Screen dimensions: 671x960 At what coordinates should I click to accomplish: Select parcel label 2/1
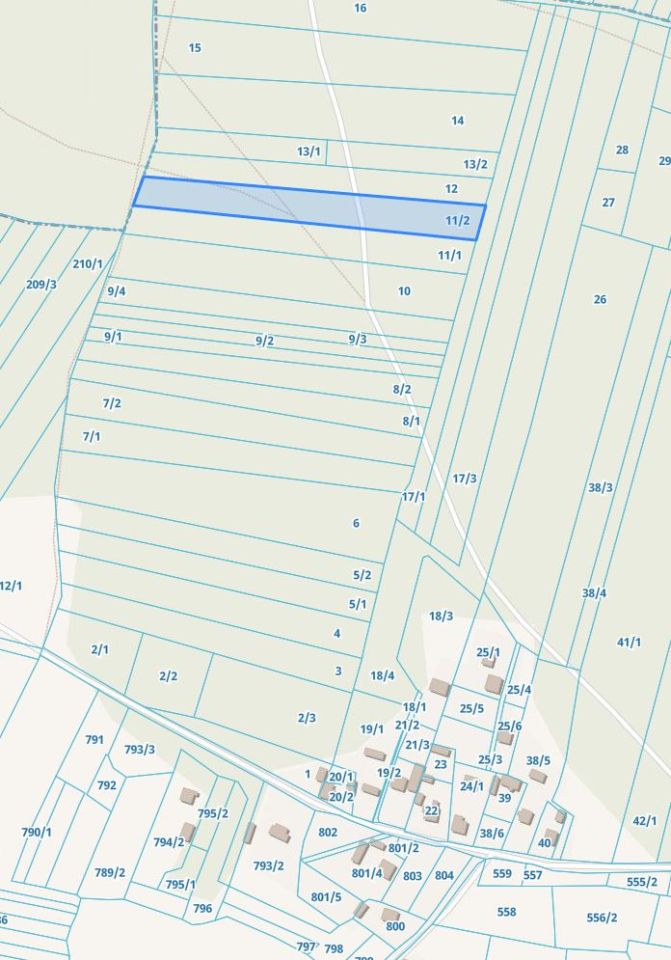100,650
